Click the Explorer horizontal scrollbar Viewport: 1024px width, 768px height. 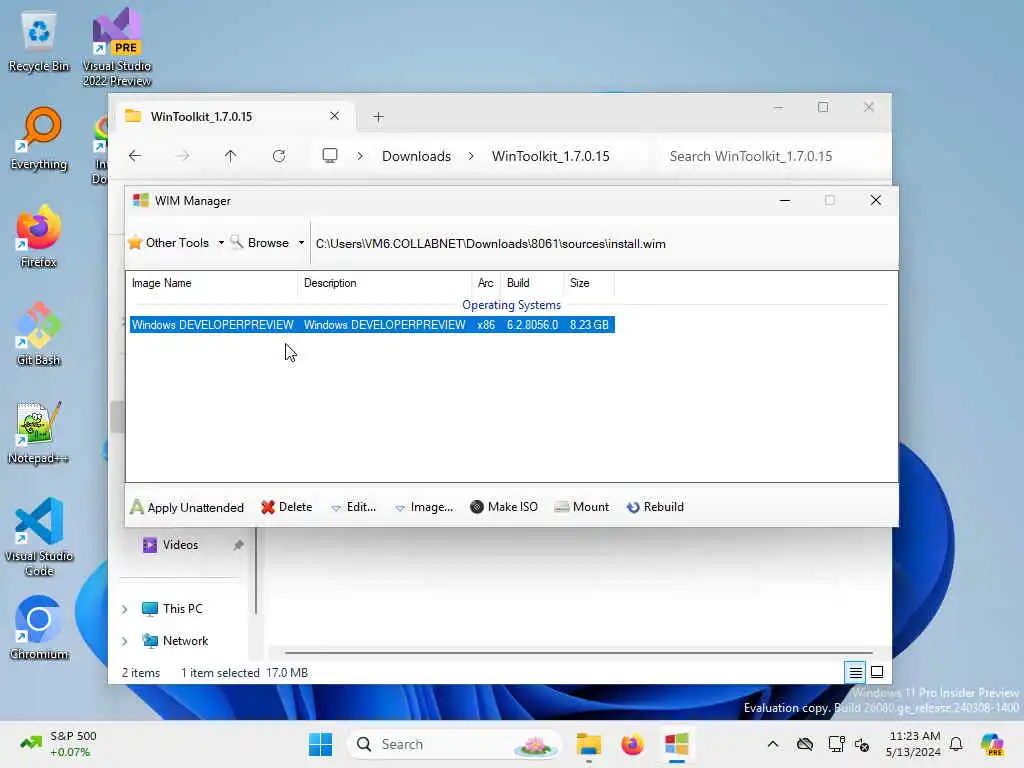coord(579,652)
